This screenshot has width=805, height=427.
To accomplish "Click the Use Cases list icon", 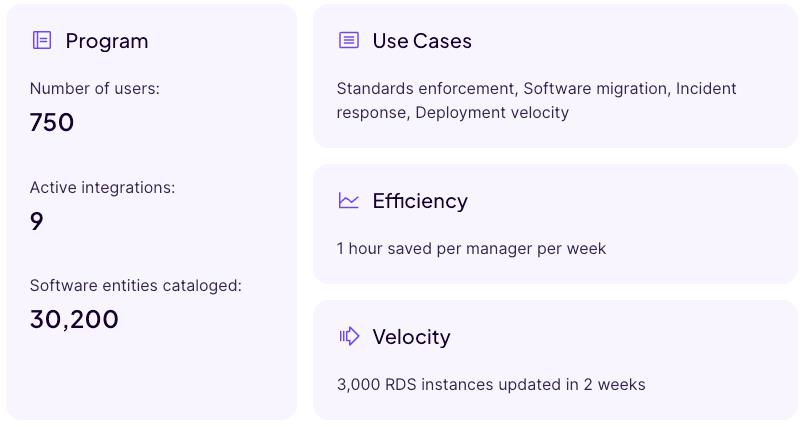I will (349, 40).
